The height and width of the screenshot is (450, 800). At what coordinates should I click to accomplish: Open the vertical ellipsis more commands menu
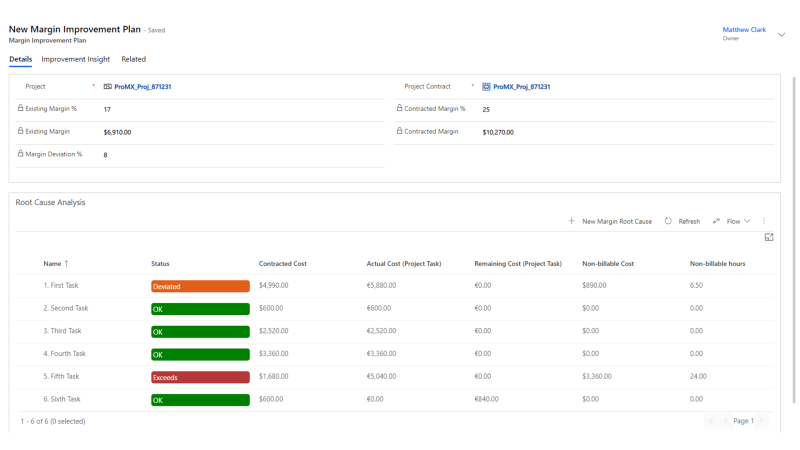764,221
